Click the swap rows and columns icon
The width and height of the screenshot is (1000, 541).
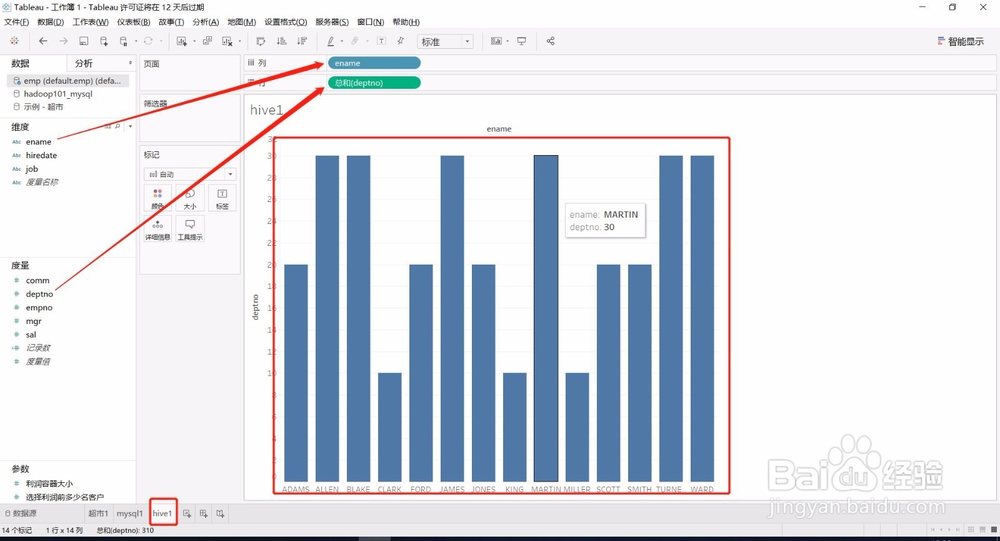tap(261, 41)
